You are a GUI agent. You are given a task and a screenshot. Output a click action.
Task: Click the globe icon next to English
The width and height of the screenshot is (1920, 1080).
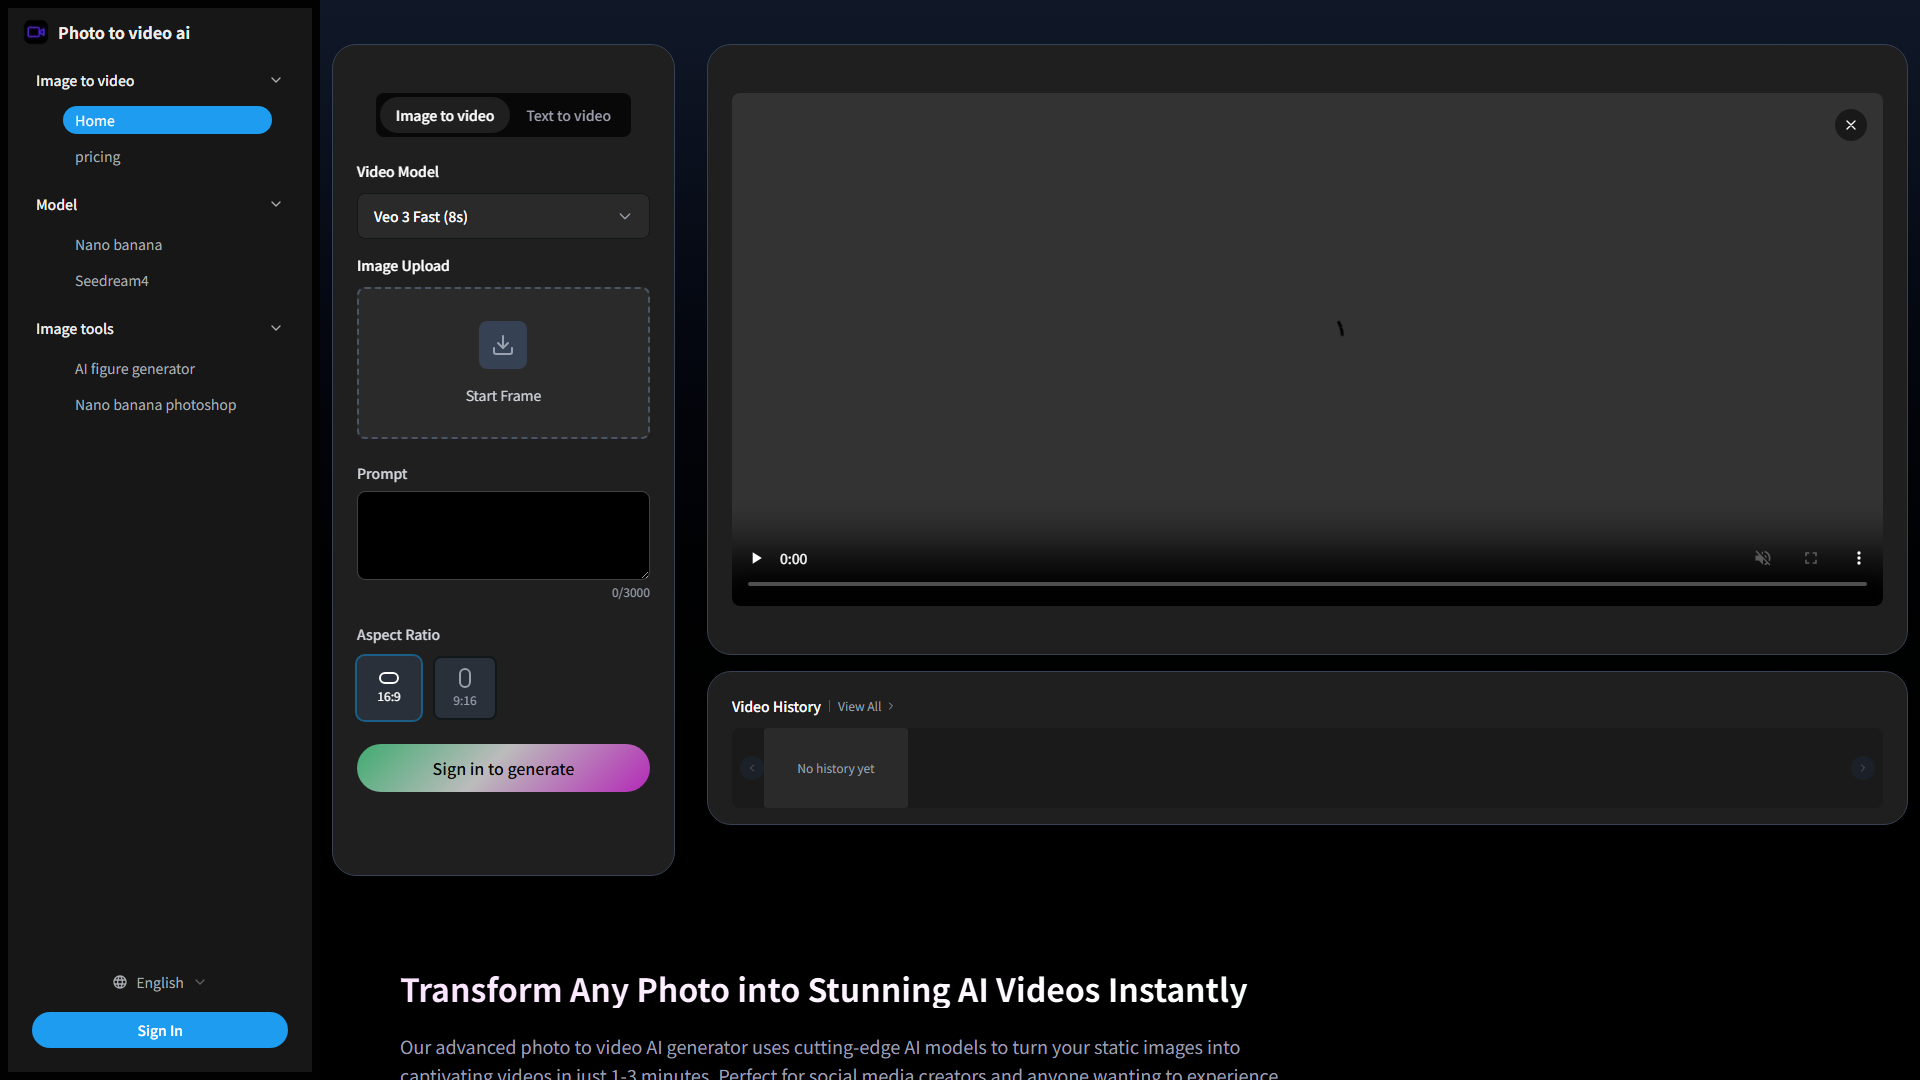pos(119,982)
